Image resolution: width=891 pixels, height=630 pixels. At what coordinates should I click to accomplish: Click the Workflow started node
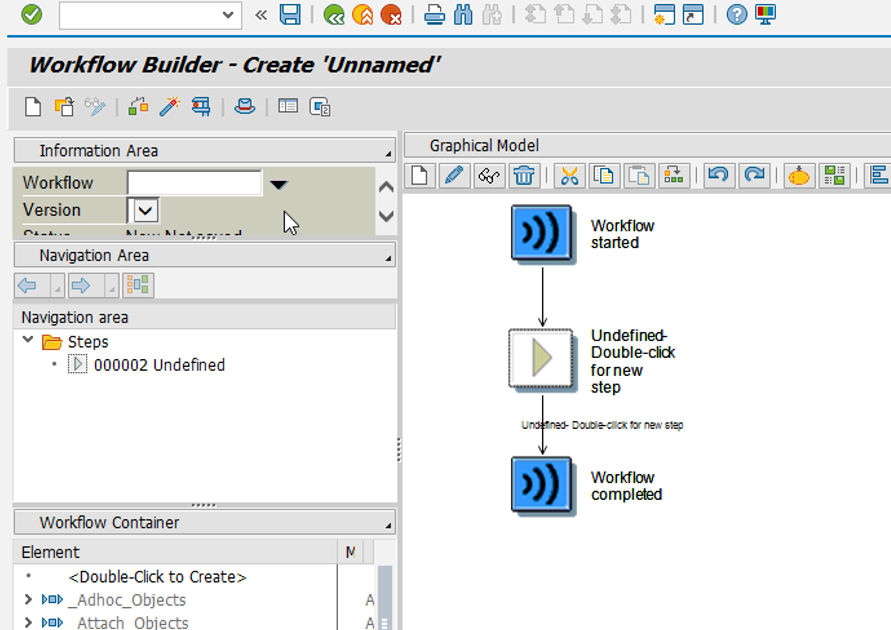541,233
